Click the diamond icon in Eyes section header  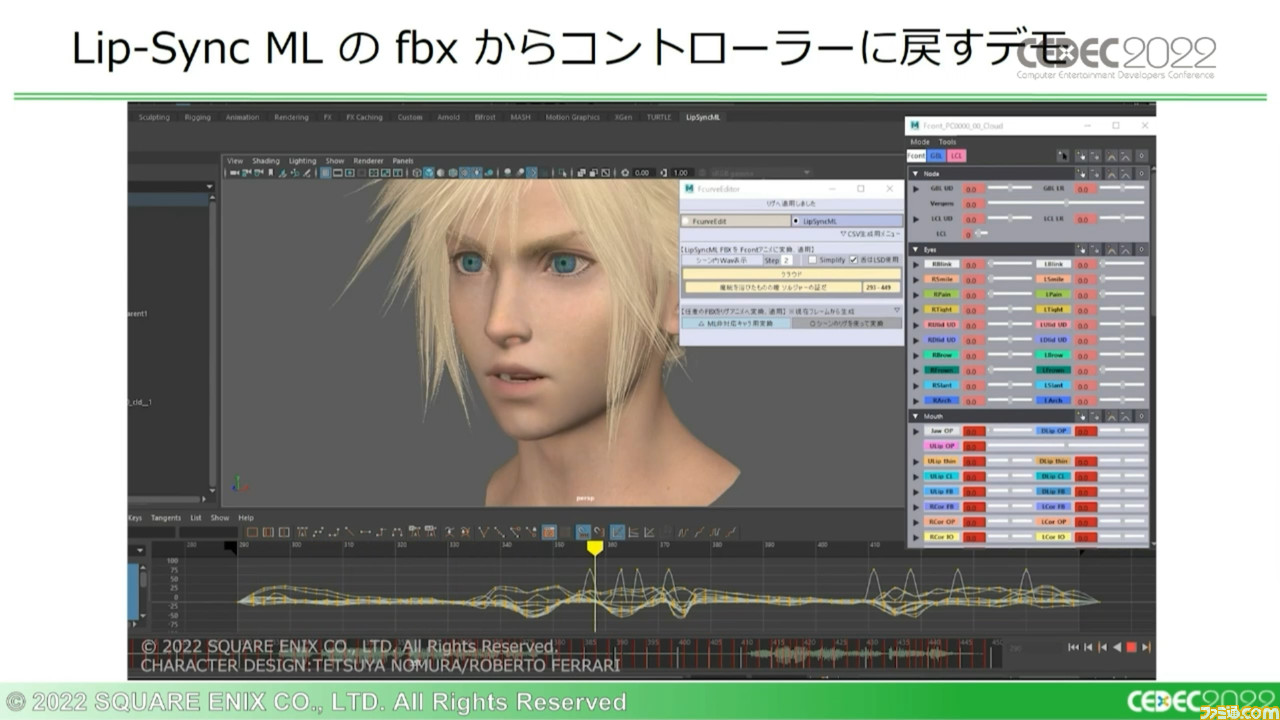1141,250
